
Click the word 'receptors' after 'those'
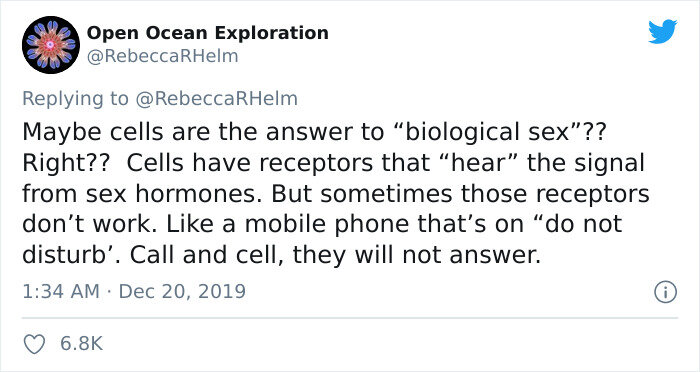(x=592, y=195)
